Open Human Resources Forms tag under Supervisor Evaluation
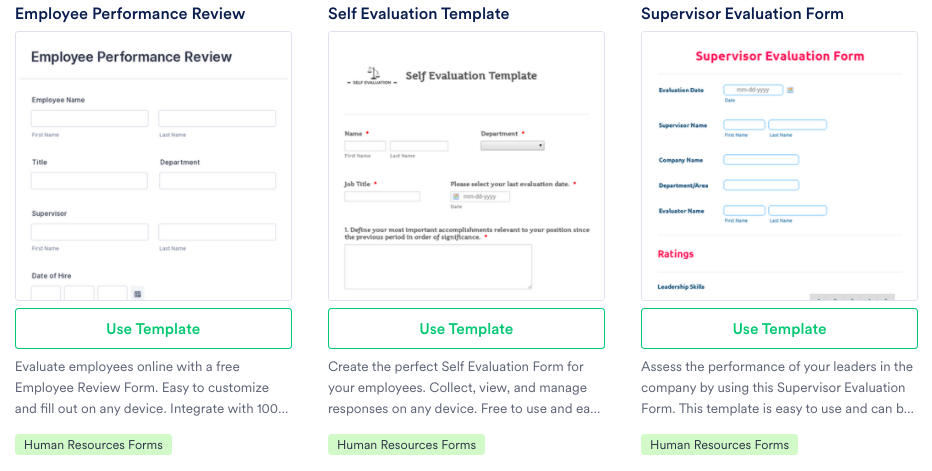 point(719,445)
